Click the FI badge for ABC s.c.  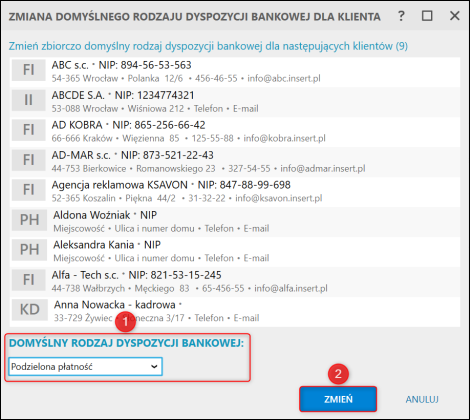point(29,70)
